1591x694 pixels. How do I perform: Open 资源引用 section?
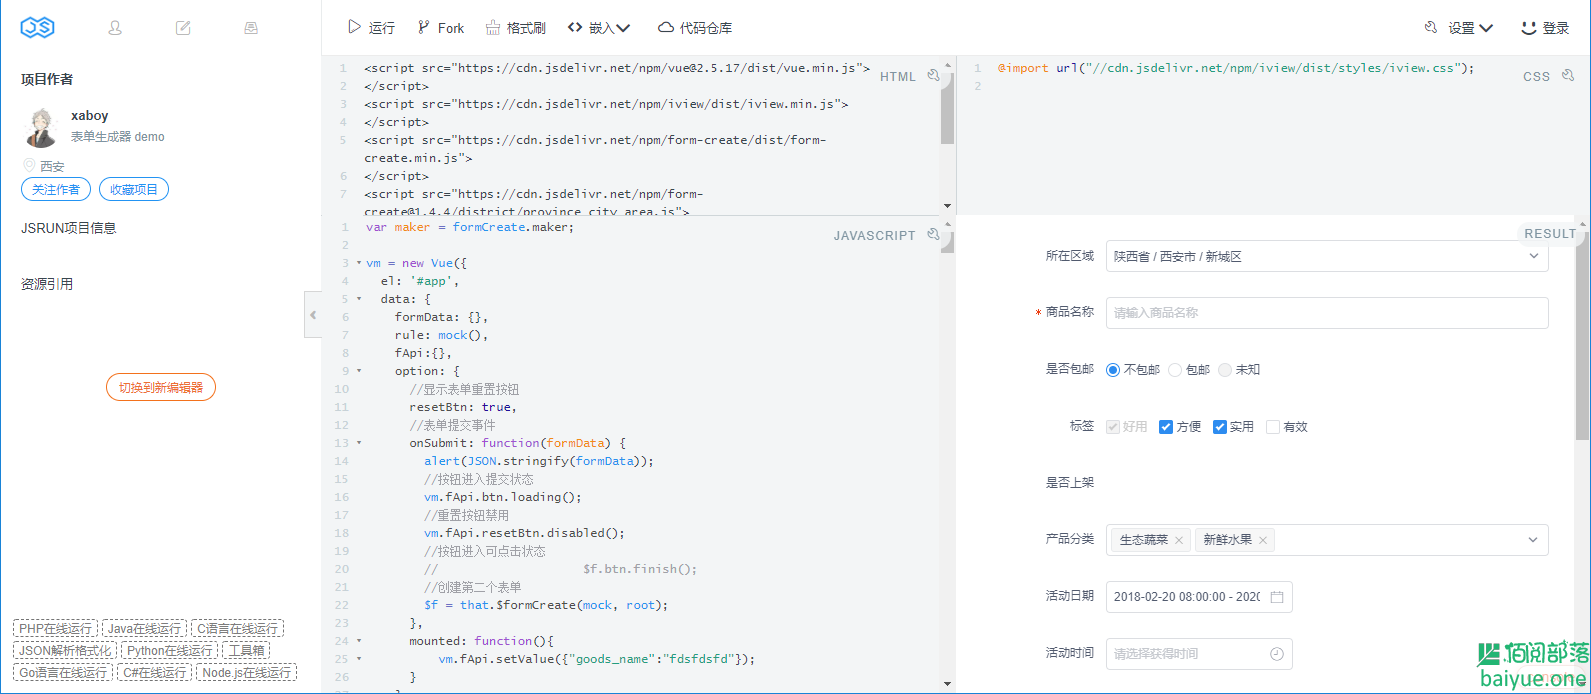pos(47,284)
